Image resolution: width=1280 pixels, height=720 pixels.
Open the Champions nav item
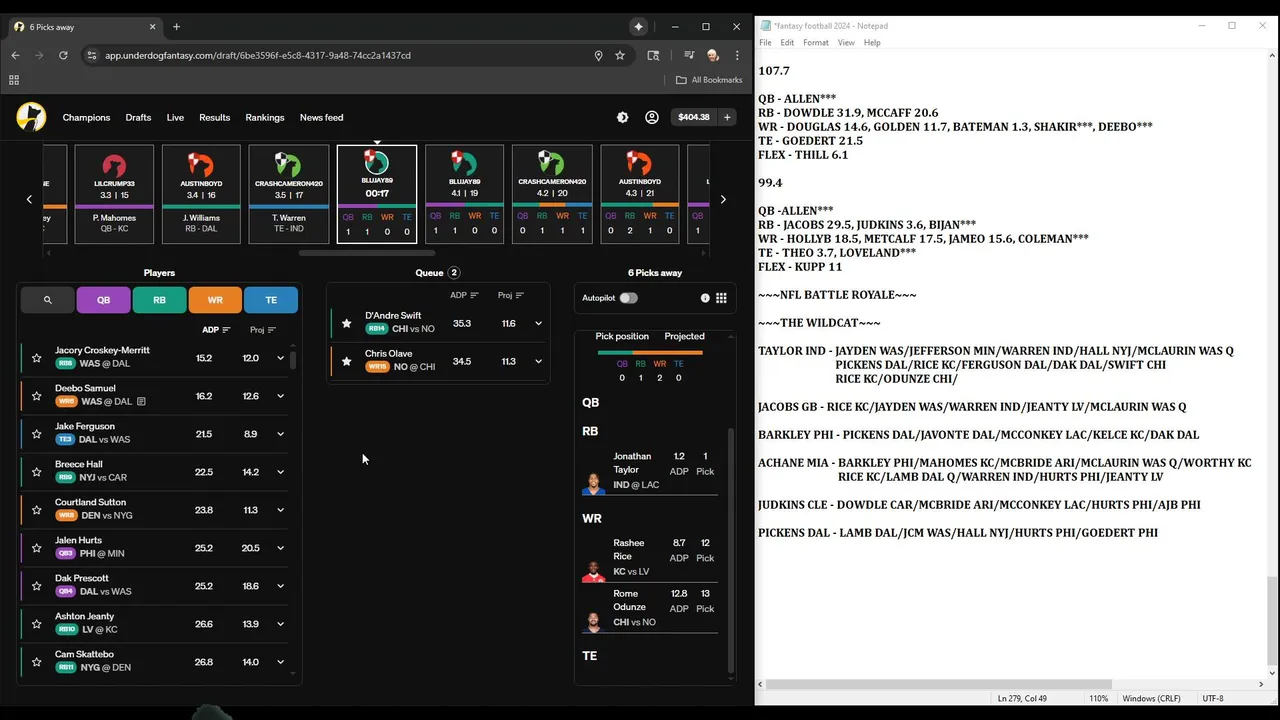point(86,117)
